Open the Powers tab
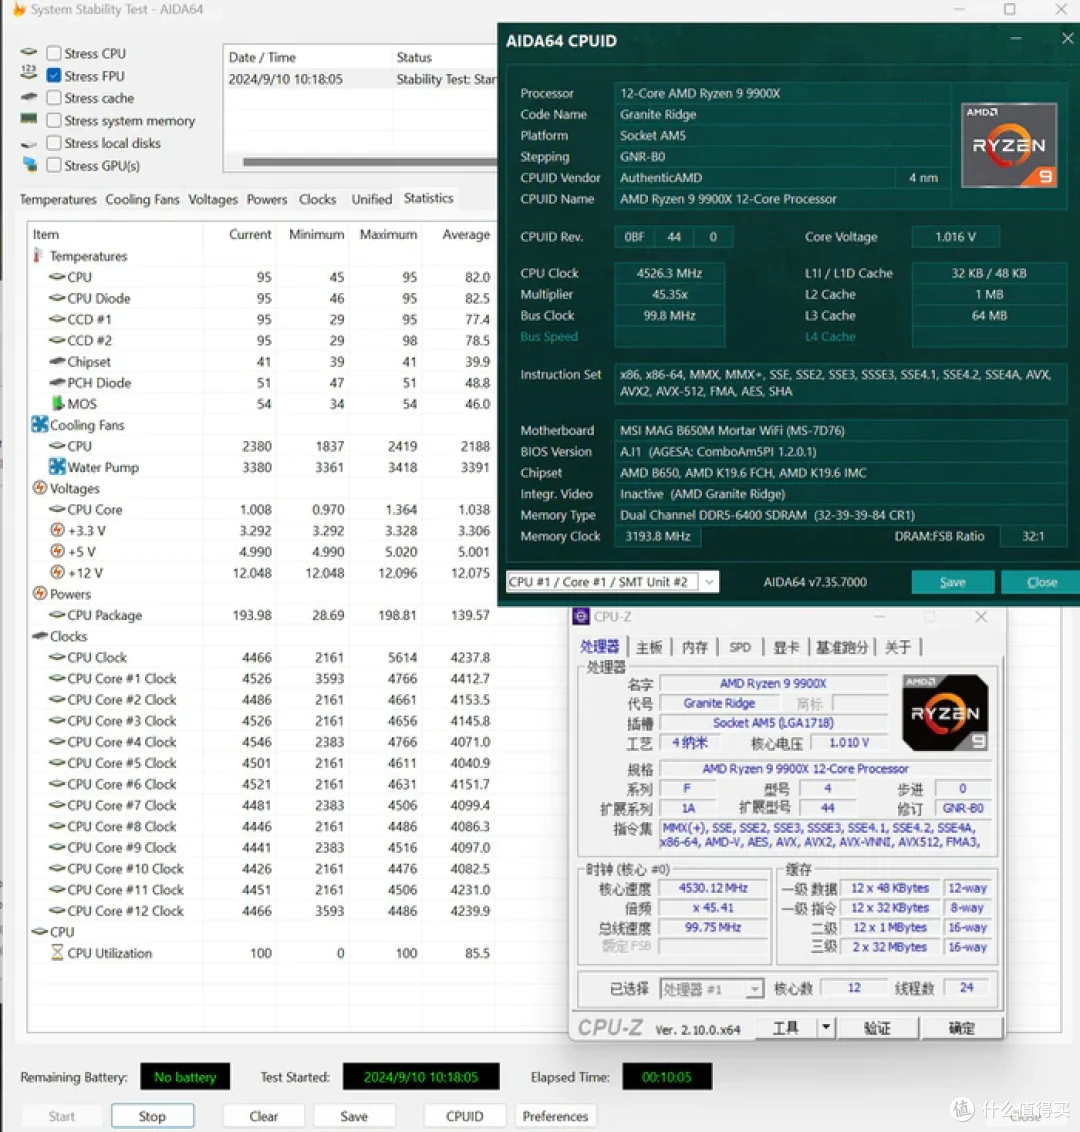The width and height of the screenshot is (1080, 1132). click(266, 199)
